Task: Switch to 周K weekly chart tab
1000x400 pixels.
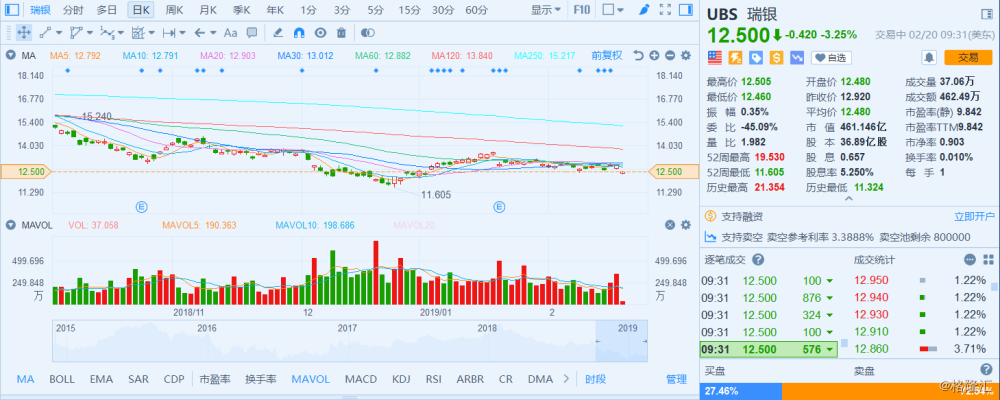Action: (174, 10)
